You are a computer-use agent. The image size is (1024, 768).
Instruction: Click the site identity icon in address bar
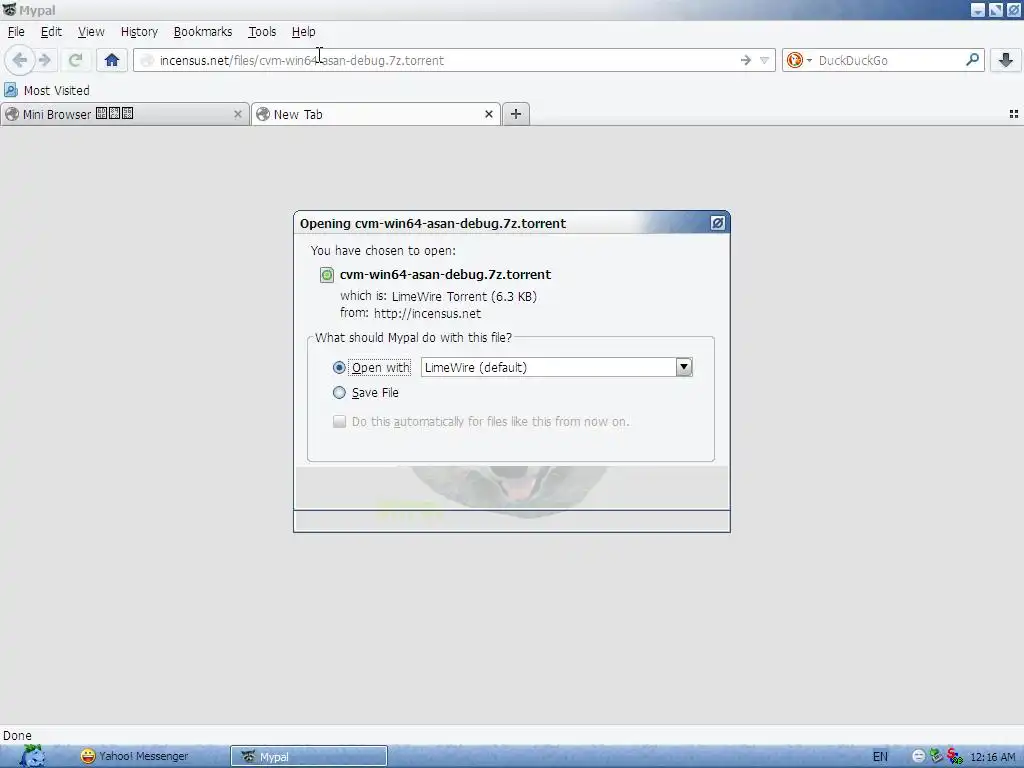(148, 60)
